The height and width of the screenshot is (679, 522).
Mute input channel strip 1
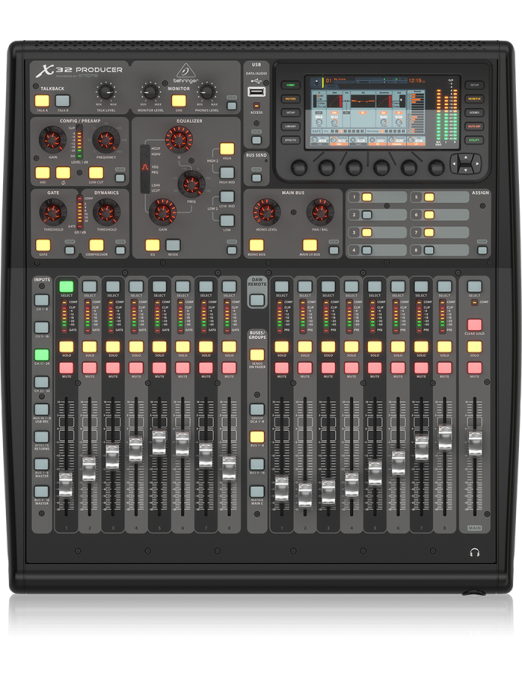(66, 368)
